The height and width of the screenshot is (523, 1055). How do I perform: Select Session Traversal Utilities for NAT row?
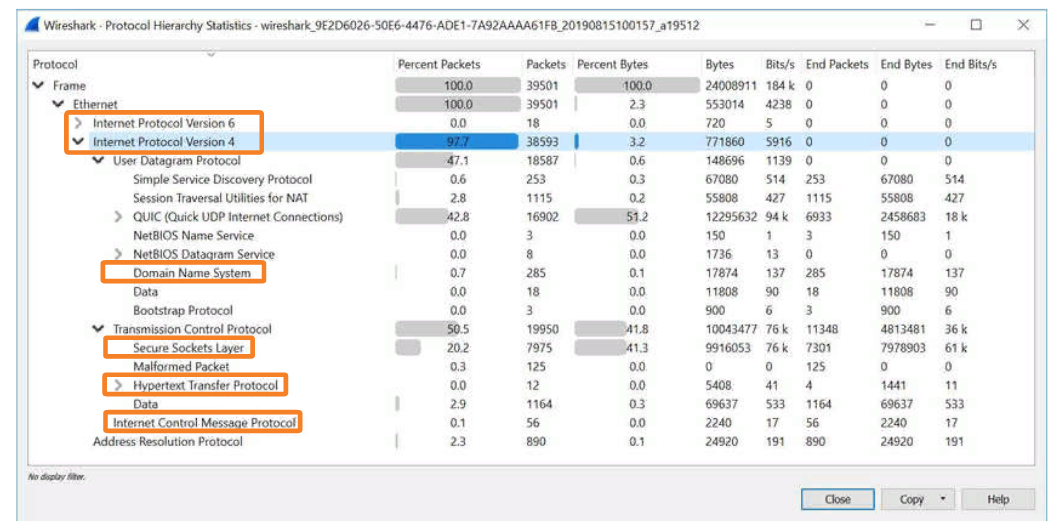530,199
